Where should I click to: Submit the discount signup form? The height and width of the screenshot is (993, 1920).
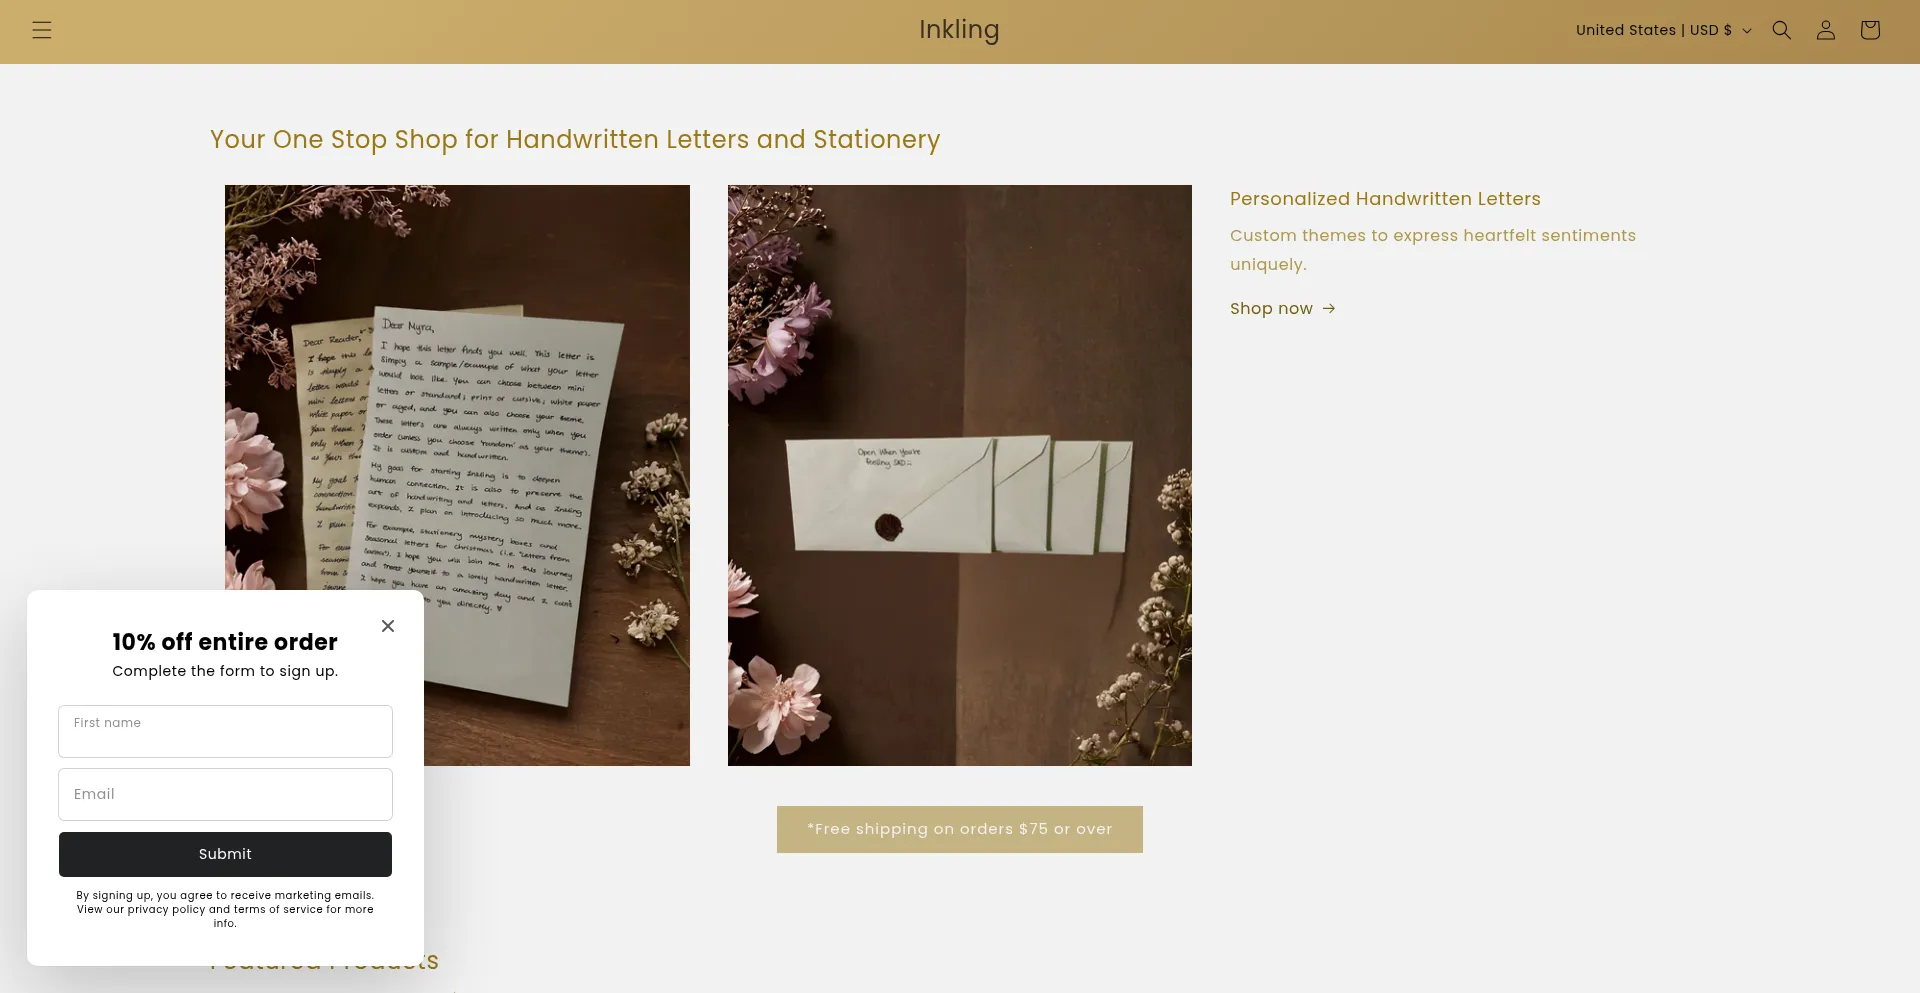click(225, 854)
